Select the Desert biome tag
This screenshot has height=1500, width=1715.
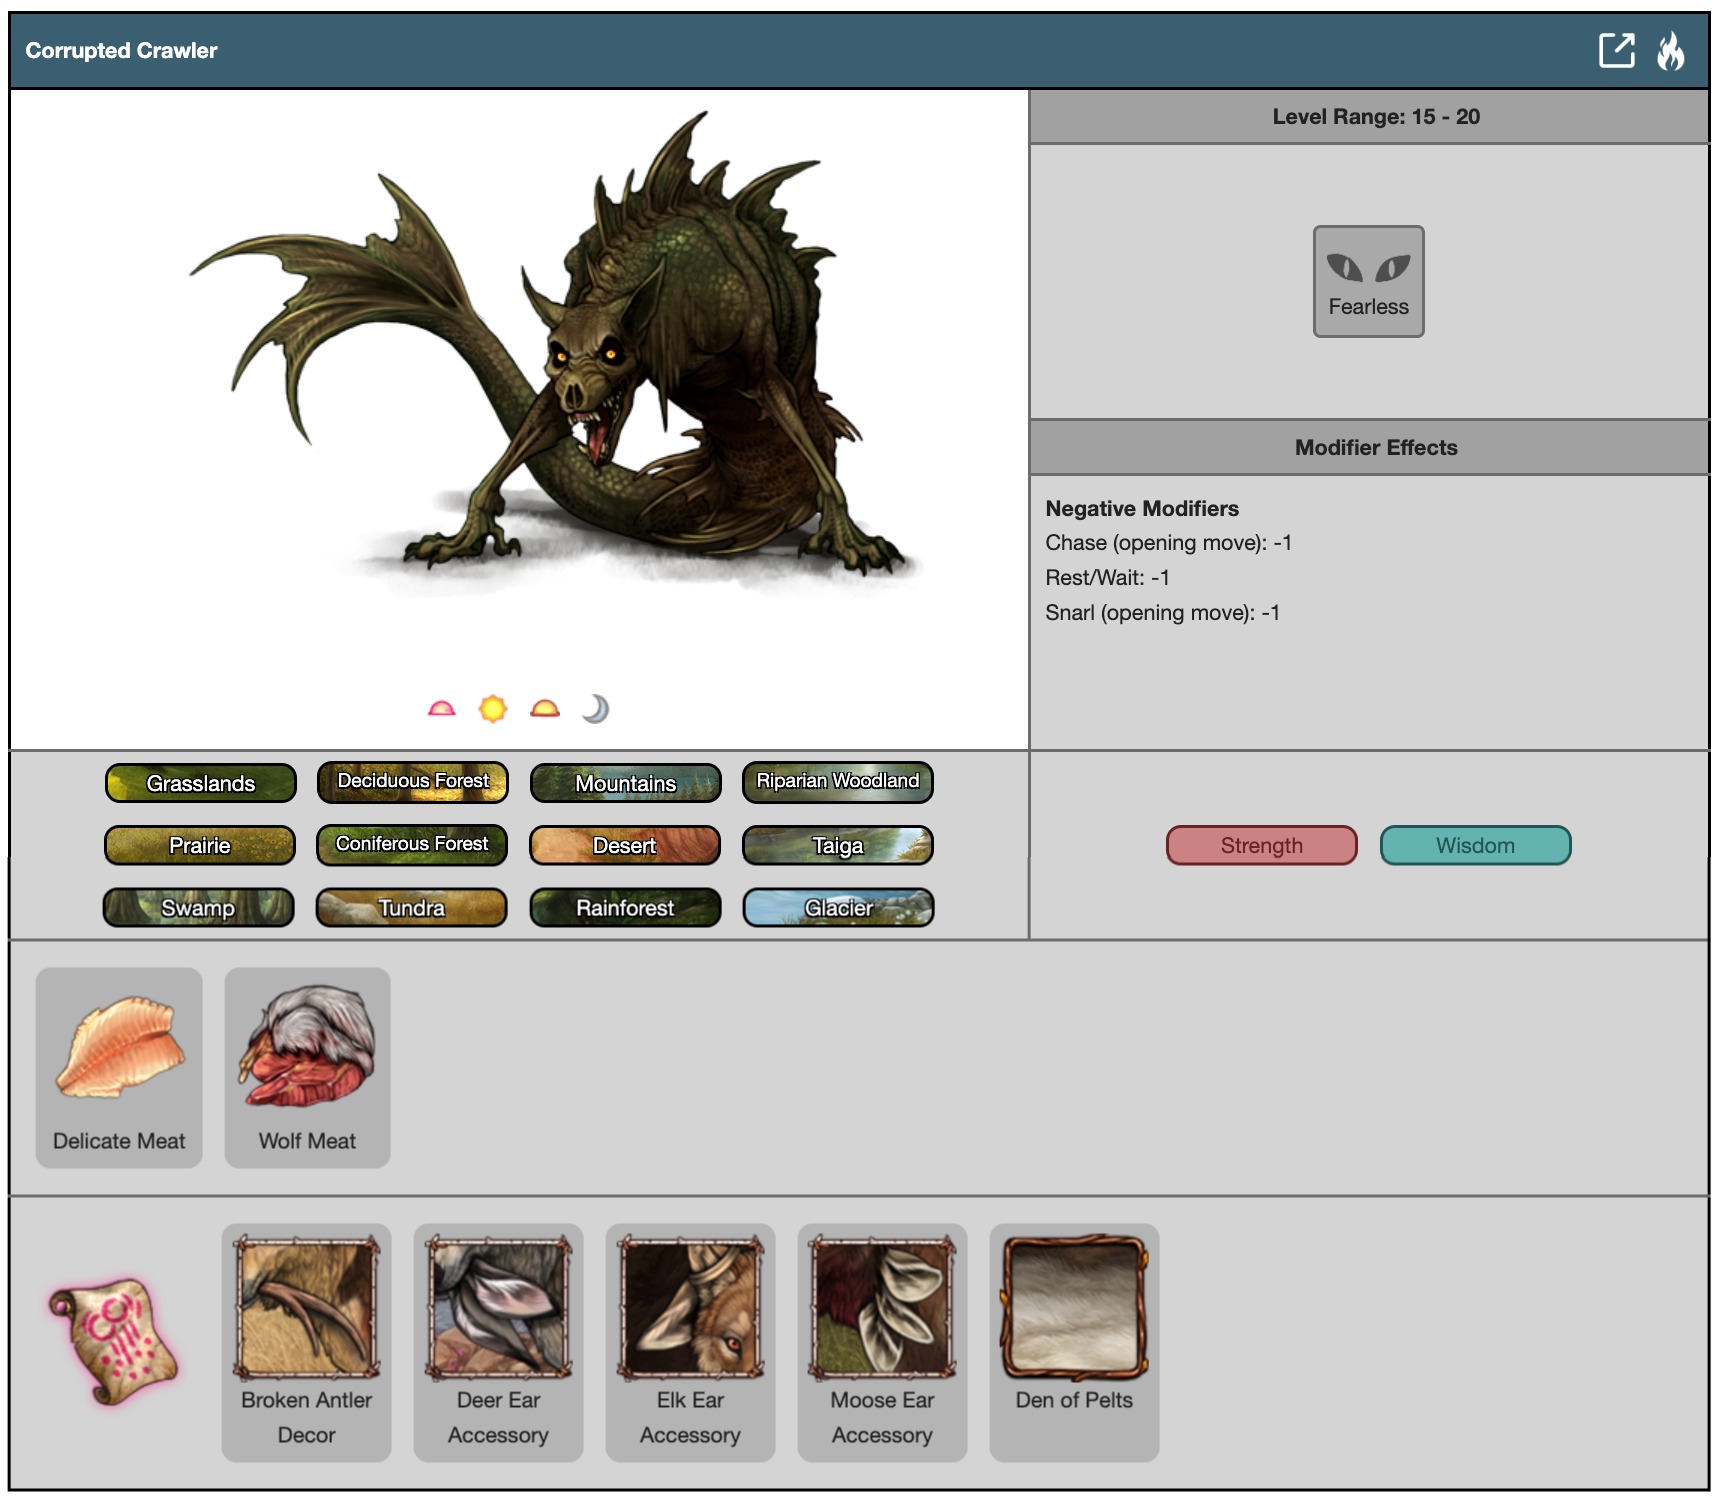coord(625,845)
